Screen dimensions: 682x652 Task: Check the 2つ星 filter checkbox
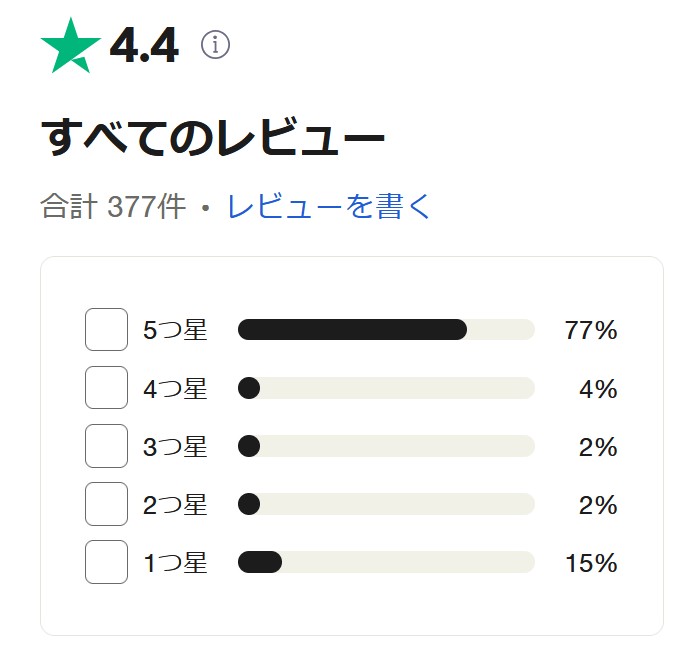point(107,504)
